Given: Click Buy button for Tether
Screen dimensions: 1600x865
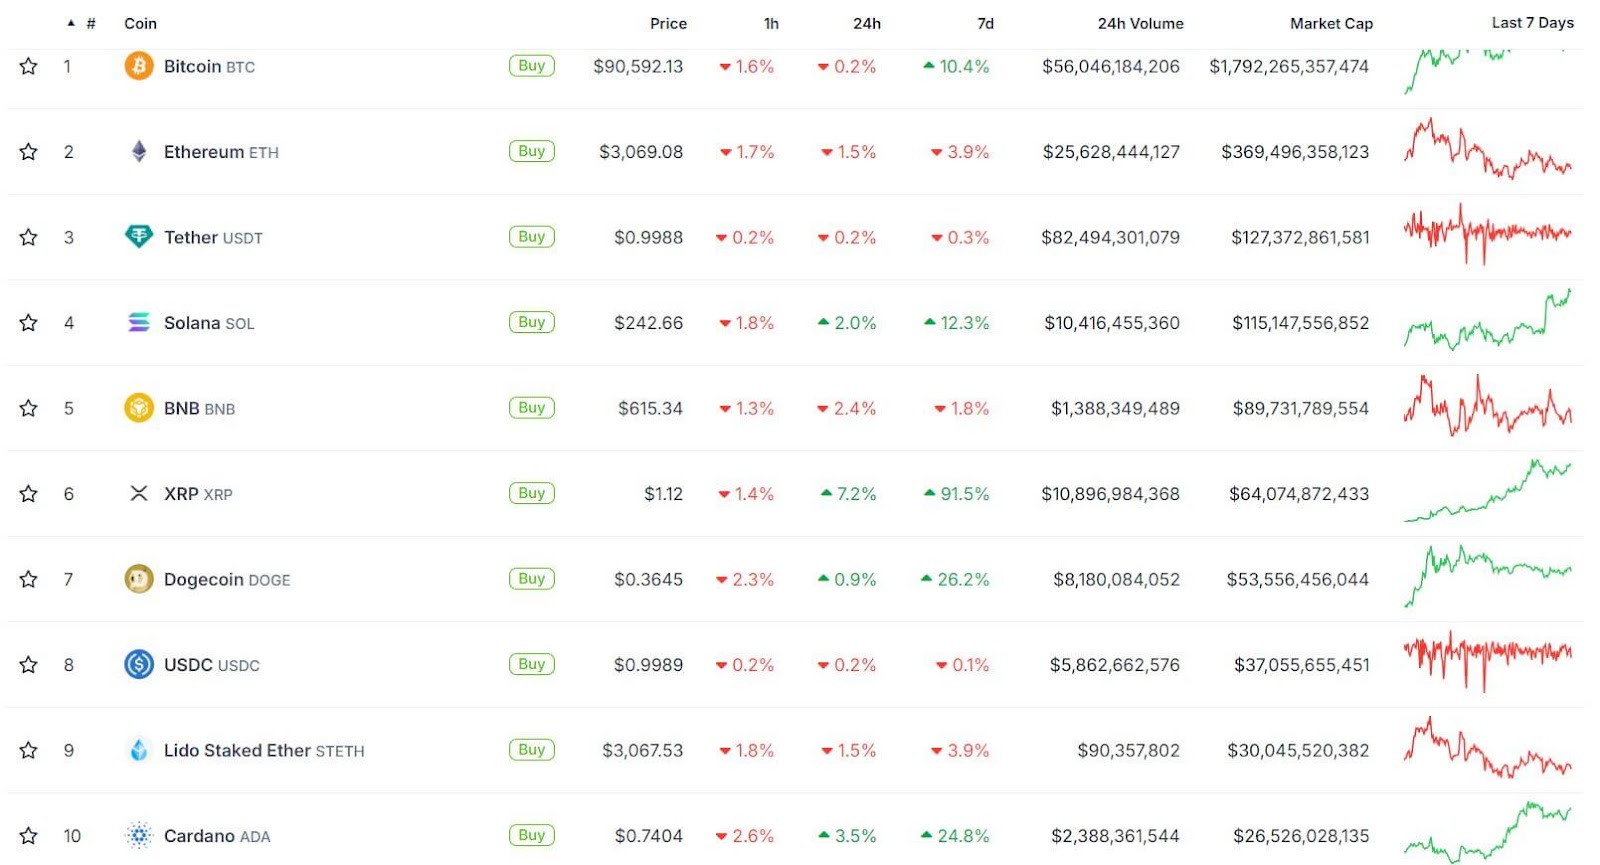Looking at the screenshot, I should [532, 237].
